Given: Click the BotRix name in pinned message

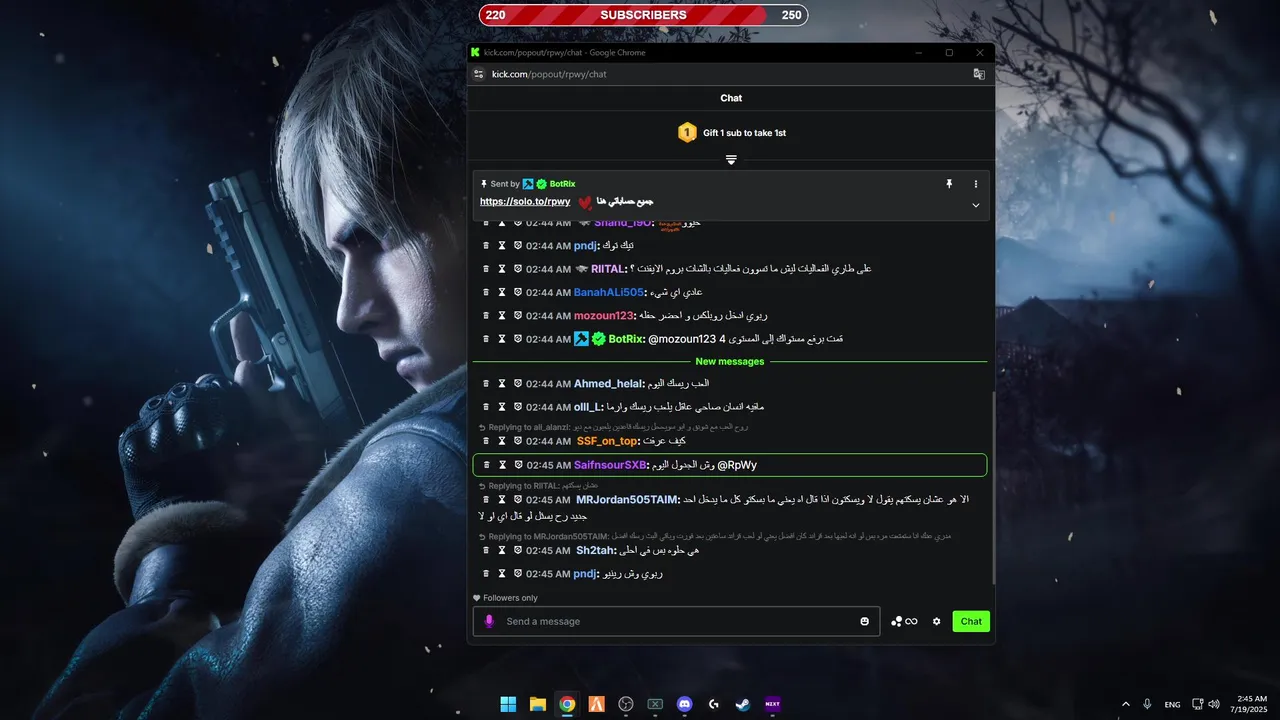Looking at the screenshot, I should click(x=562, y=184).
